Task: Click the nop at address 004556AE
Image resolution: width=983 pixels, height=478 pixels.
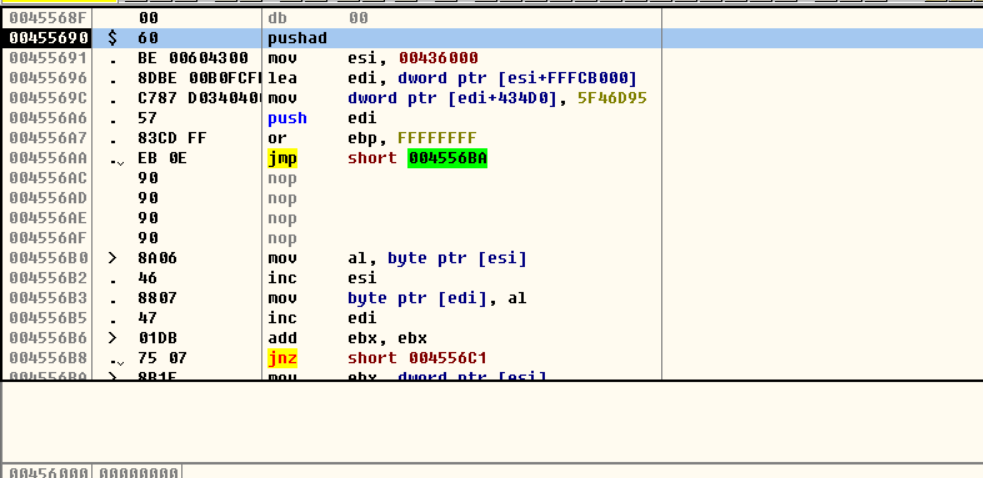Action: [x=282, y=218]
